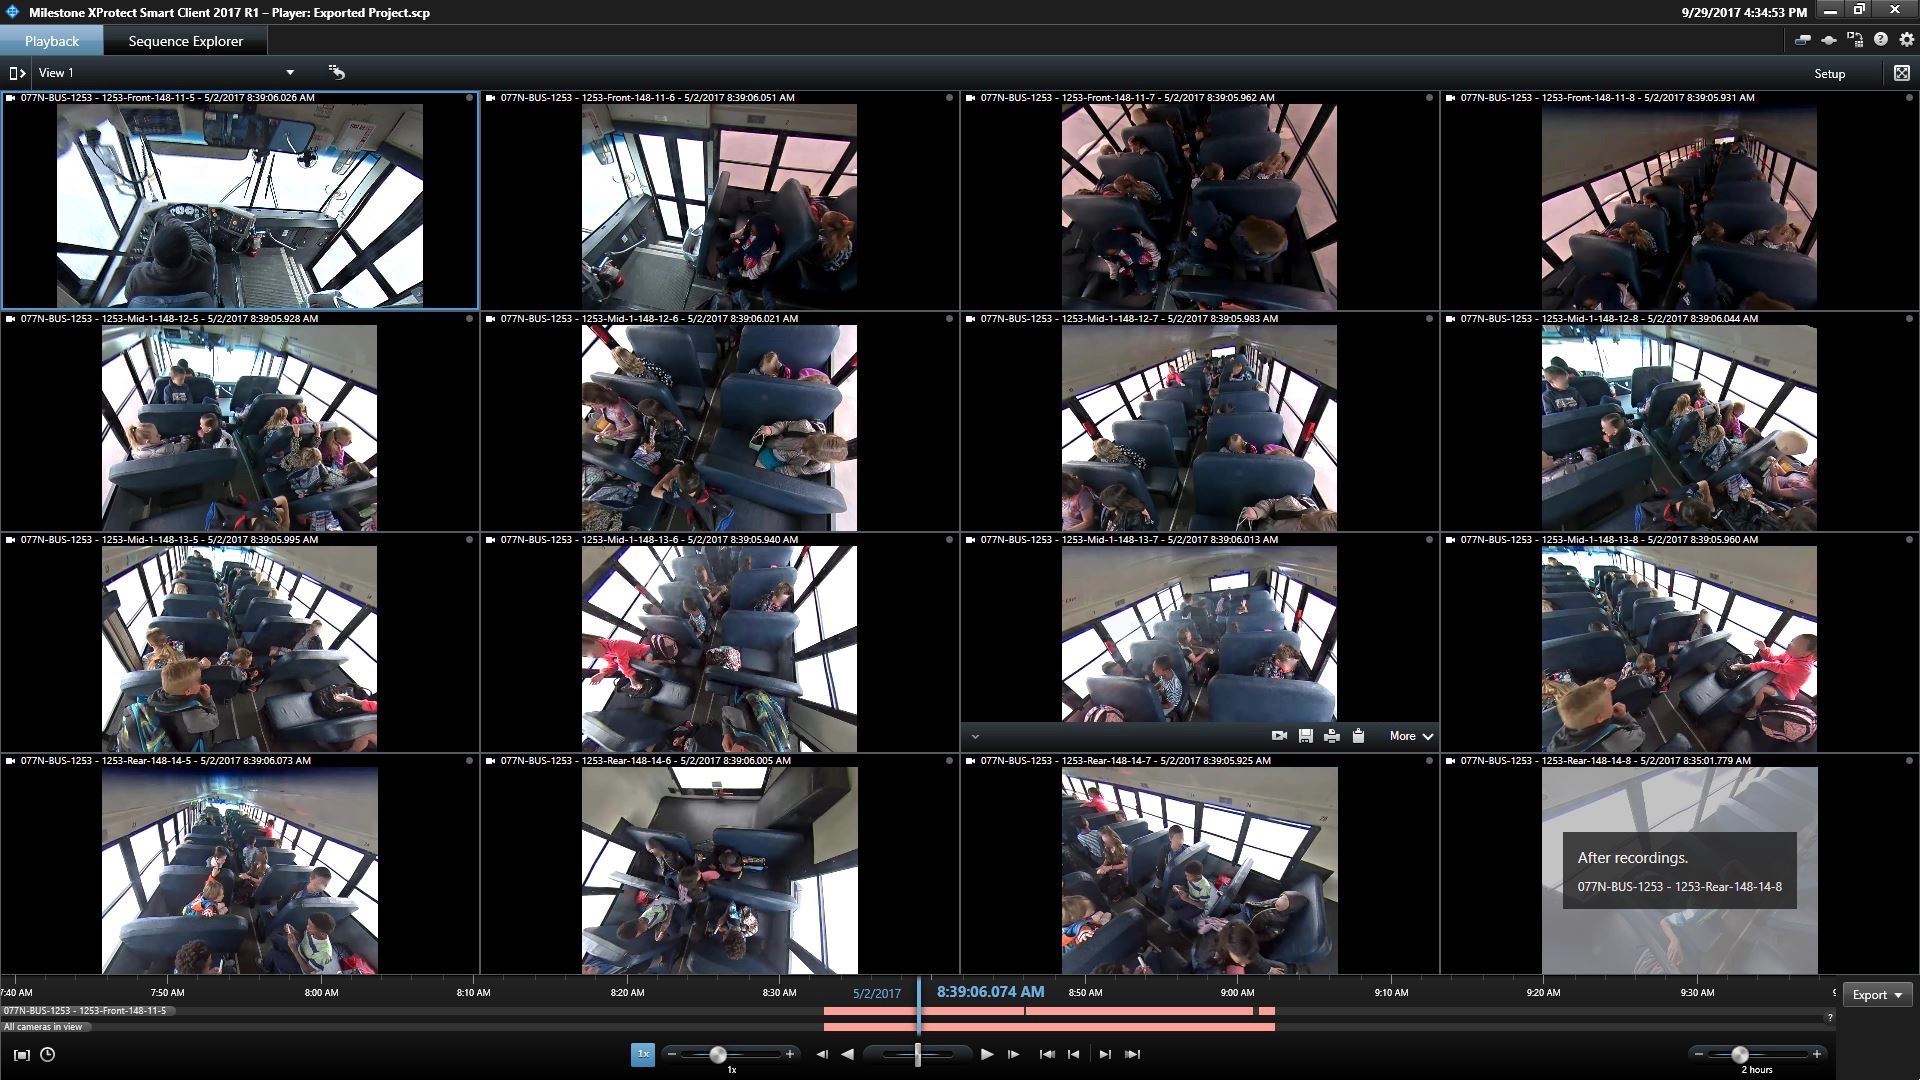Toggle the 1x playback speed button
The image size is (1920, 1080).
642,1054
